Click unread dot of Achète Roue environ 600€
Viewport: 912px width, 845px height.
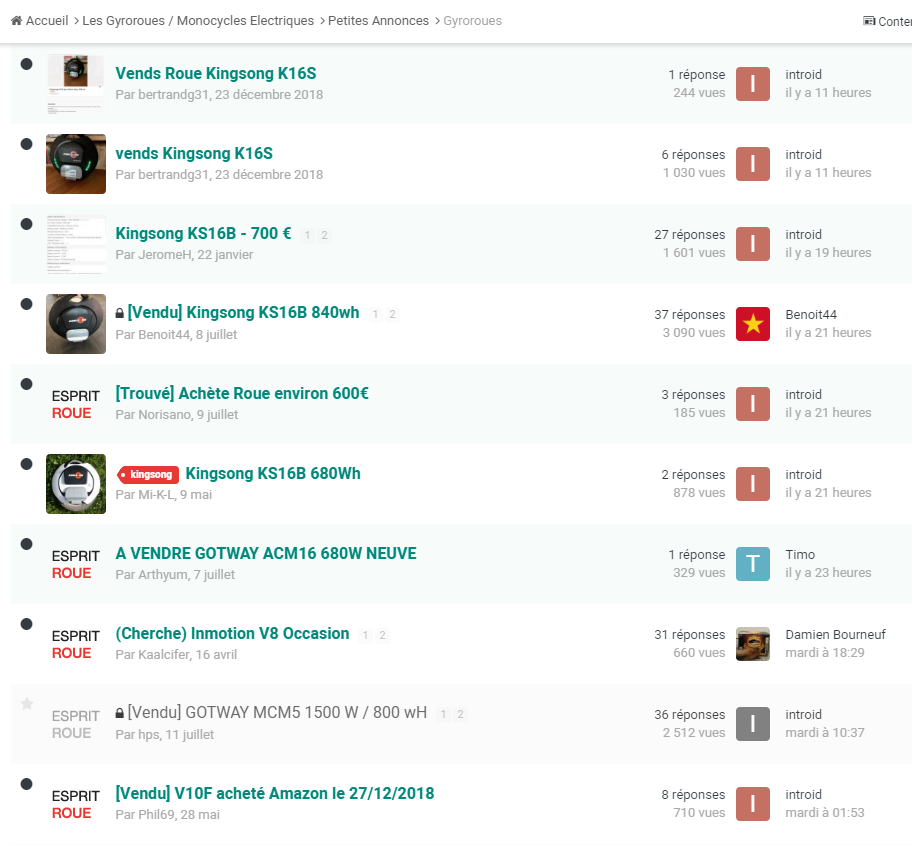pyautogui.click(x=26, y=384)
